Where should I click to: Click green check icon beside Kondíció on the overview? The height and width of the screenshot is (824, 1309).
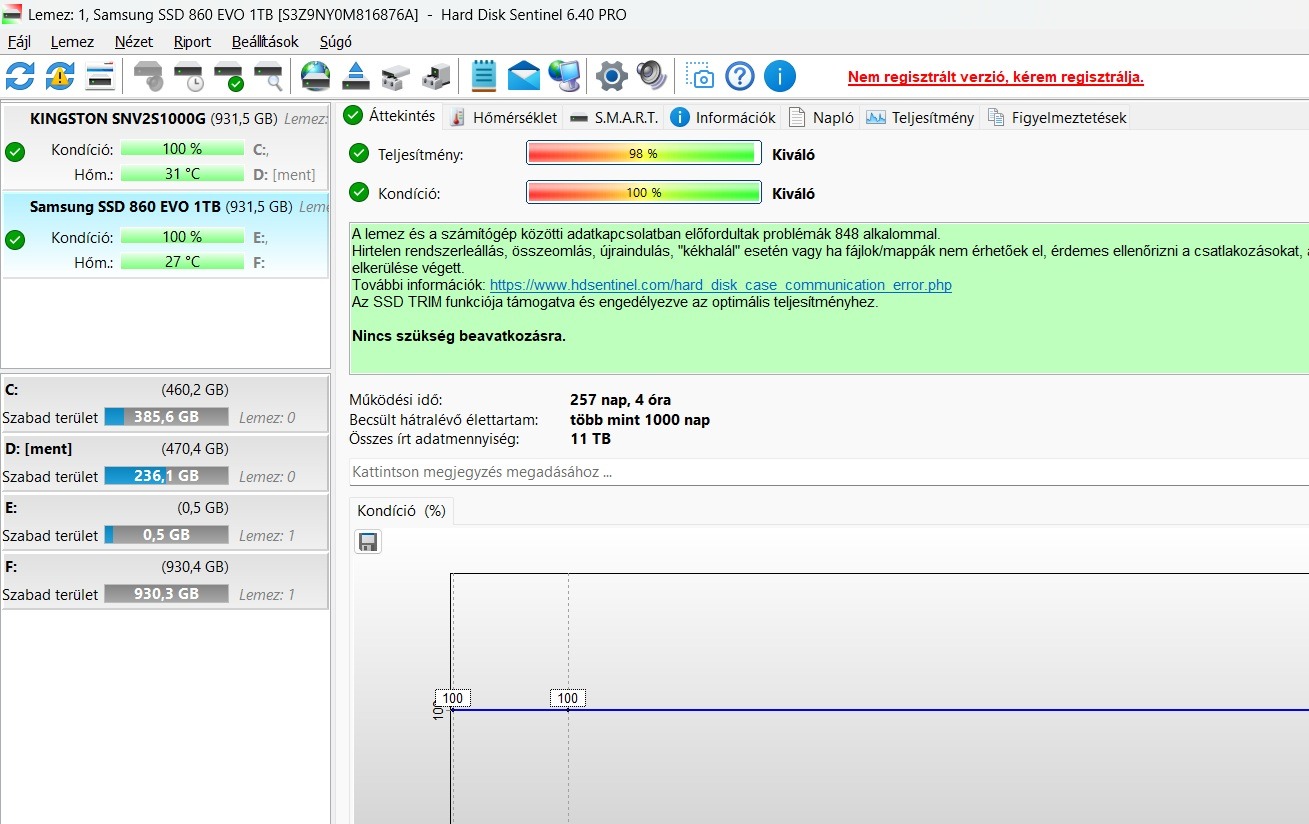tap(359, 192)
